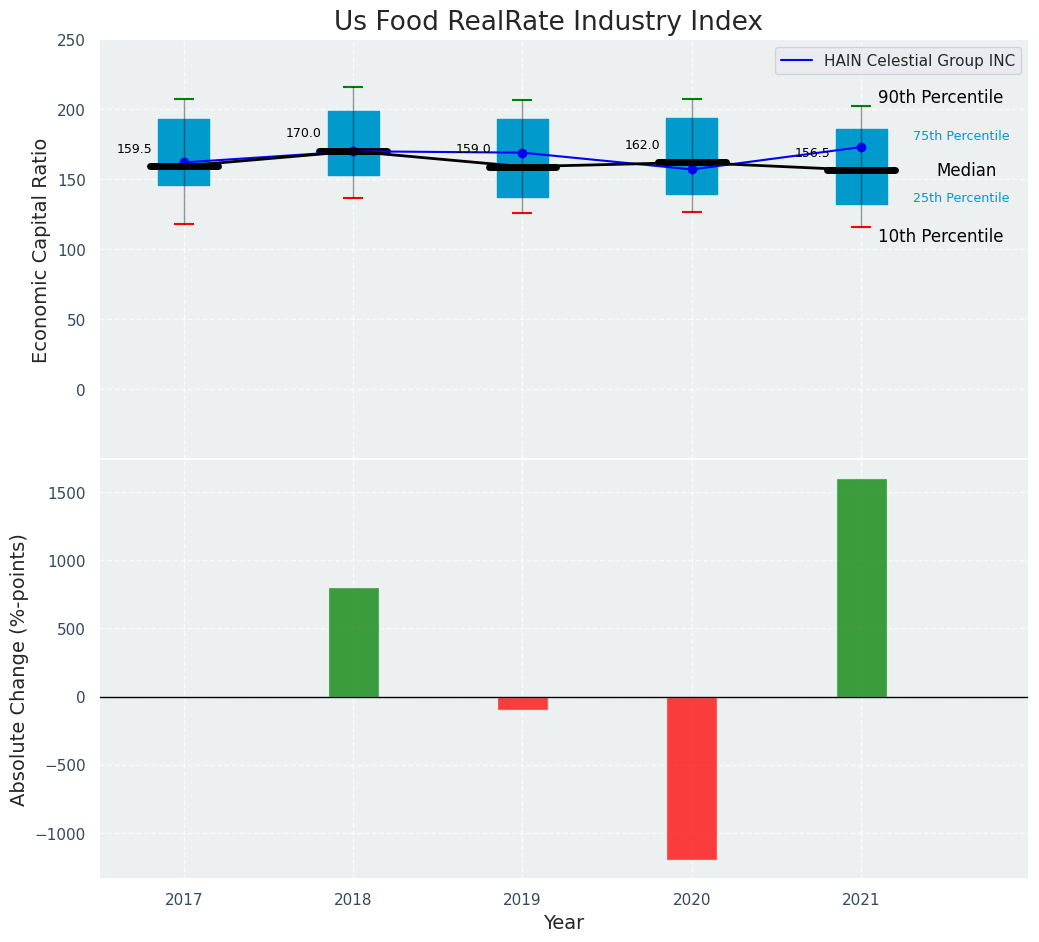Click the 159.5 median value label
Screen dimensions: 1039x942
pyautogui.click(x=134, y=149)
